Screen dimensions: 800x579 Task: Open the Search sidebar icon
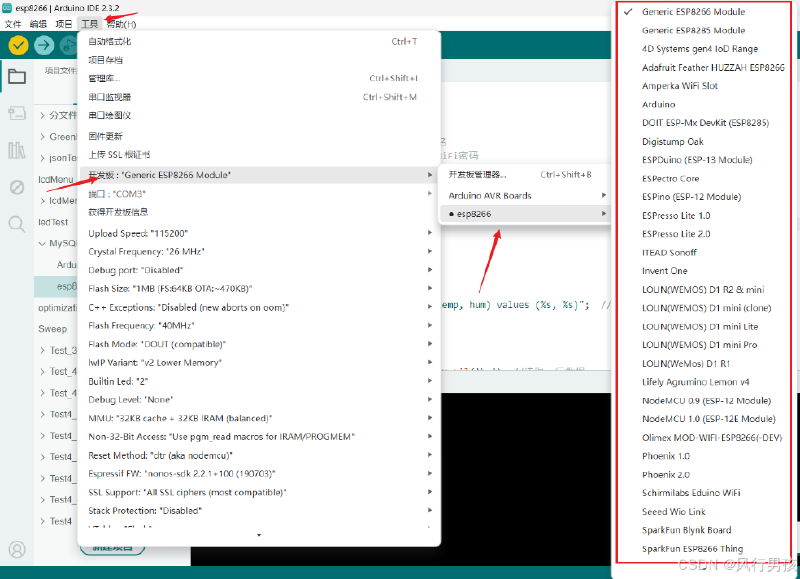click(17, 224)
